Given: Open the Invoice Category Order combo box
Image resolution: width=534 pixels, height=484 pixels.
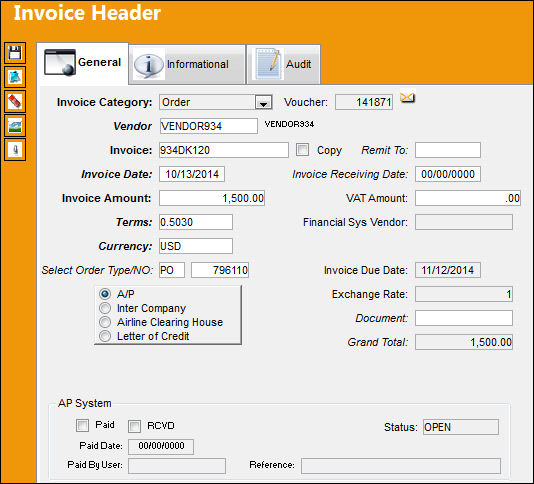Looking at the screenshot, I should (216, 102).
